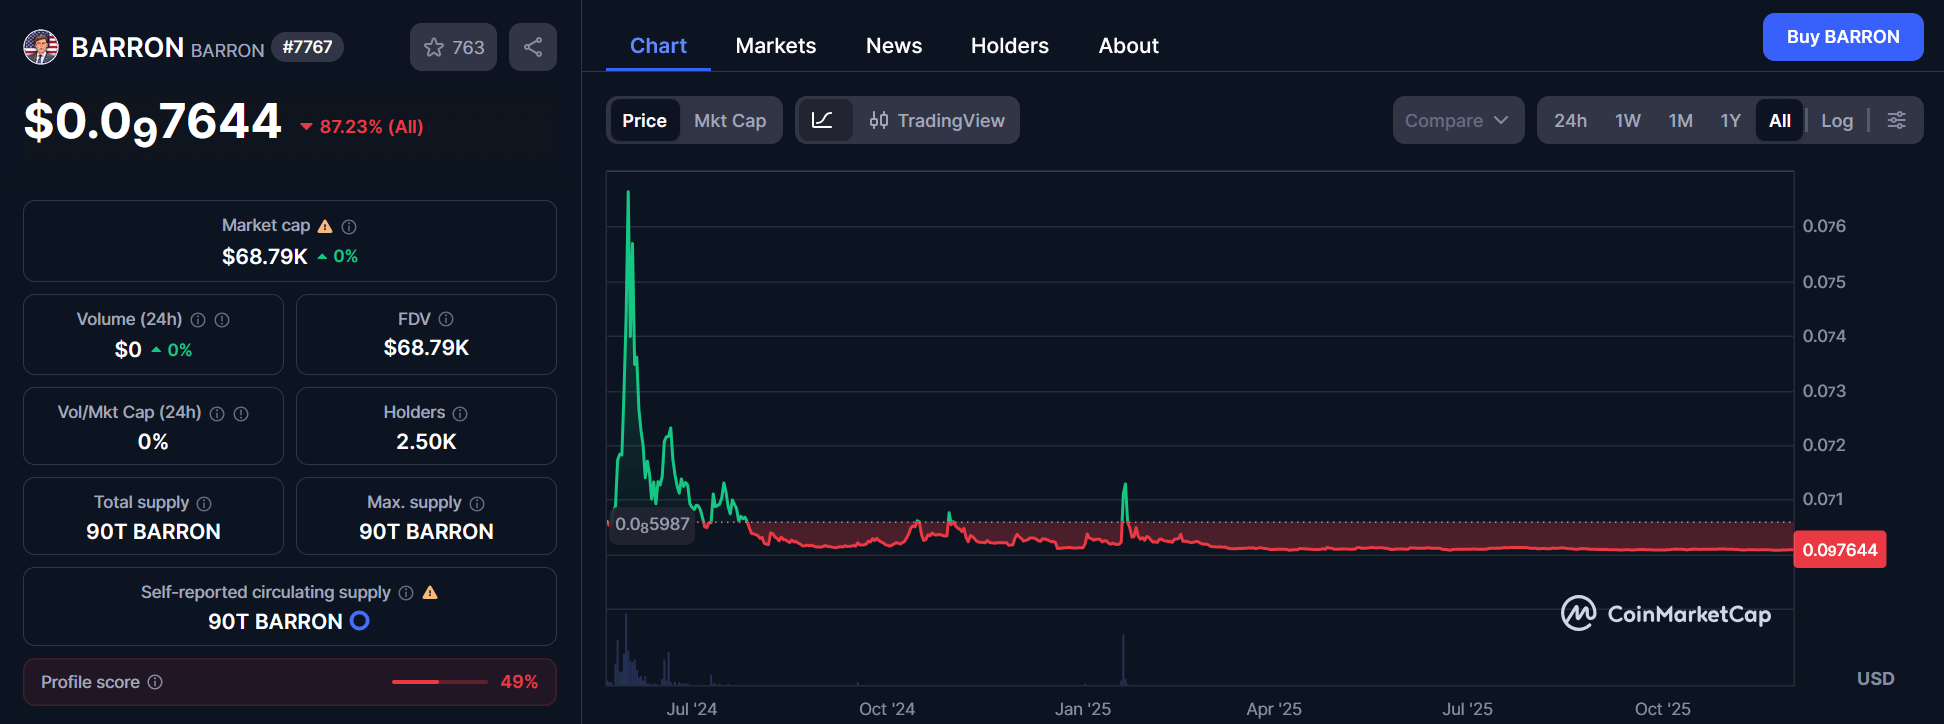
Task: Select the line chart view icon
Action: pos(822,120)
